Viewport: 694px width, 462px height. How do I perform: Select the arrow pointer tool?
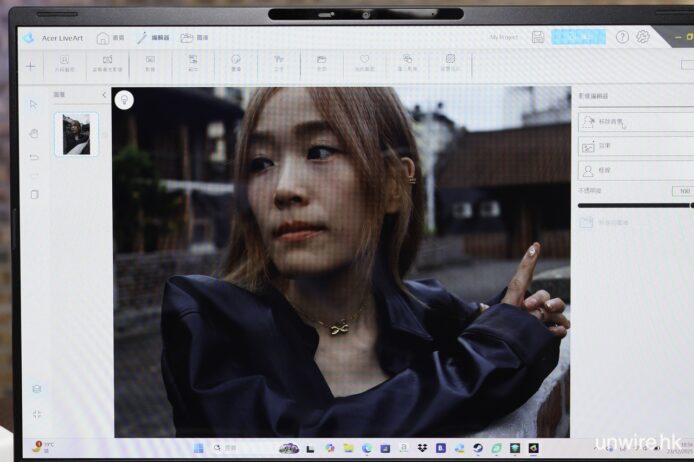tap(33, 104)
